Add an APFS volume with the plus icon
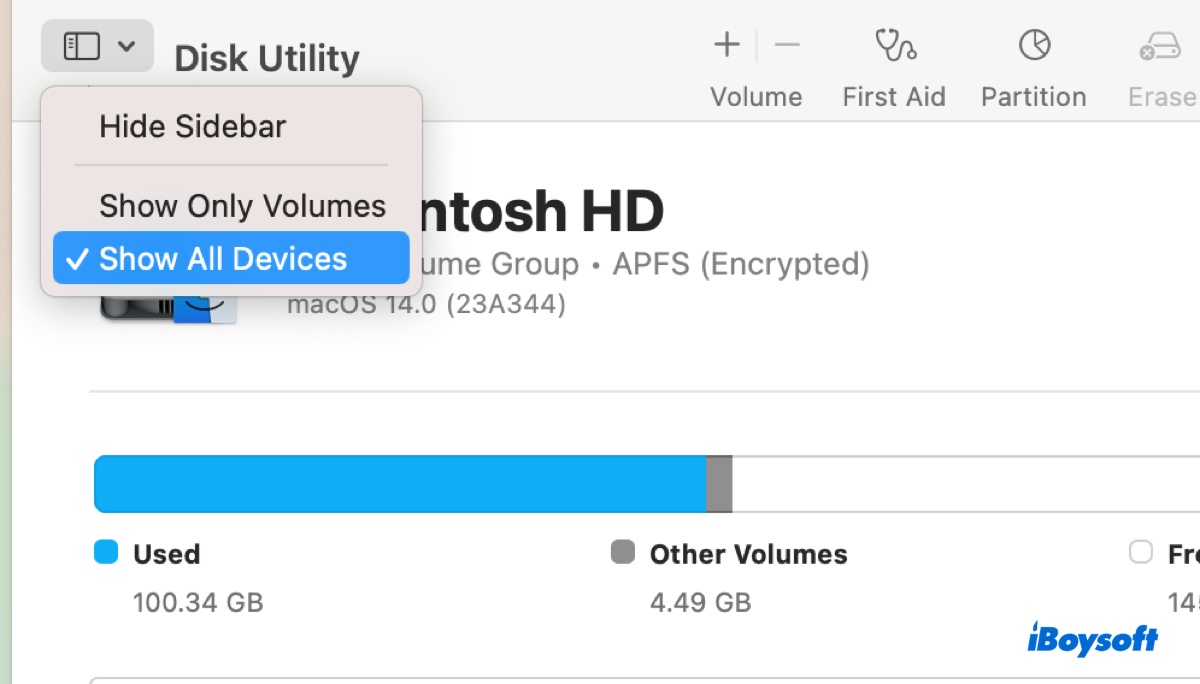This screenshot has width=1200, height=684. coord(725,45)
